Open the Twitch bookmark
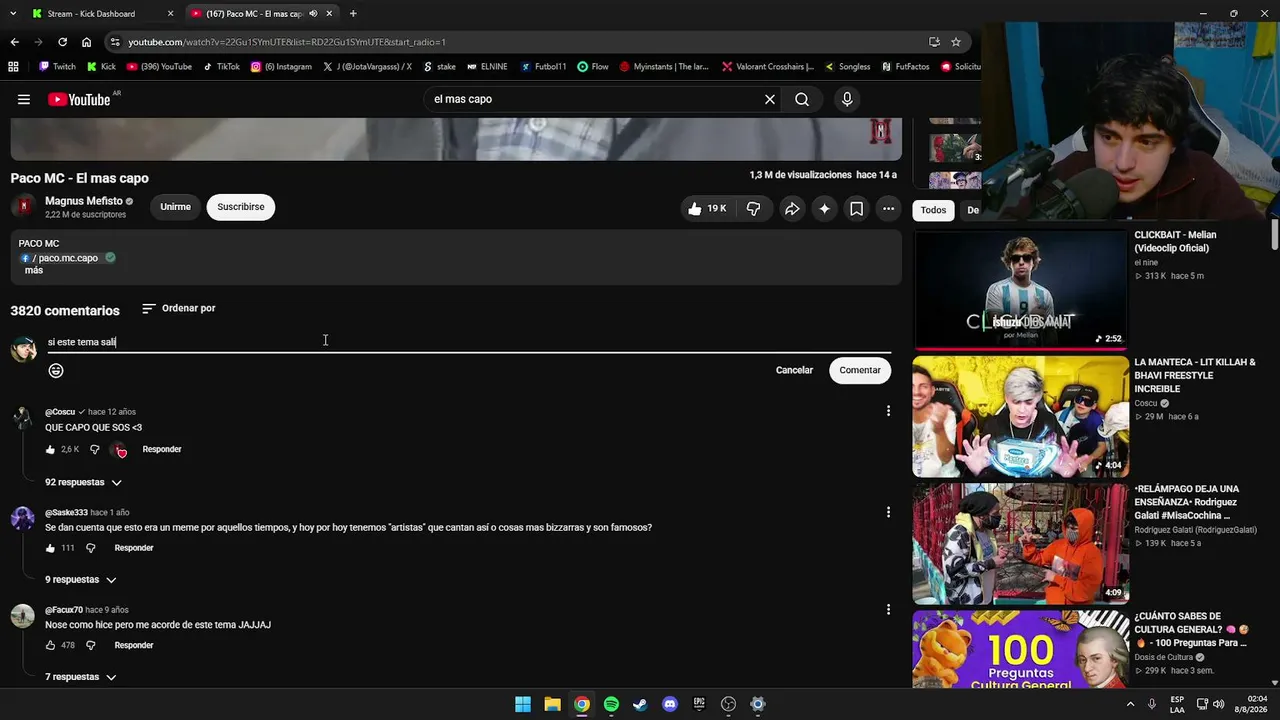Viewport: 1280px width, 720px height. [57, 67]
